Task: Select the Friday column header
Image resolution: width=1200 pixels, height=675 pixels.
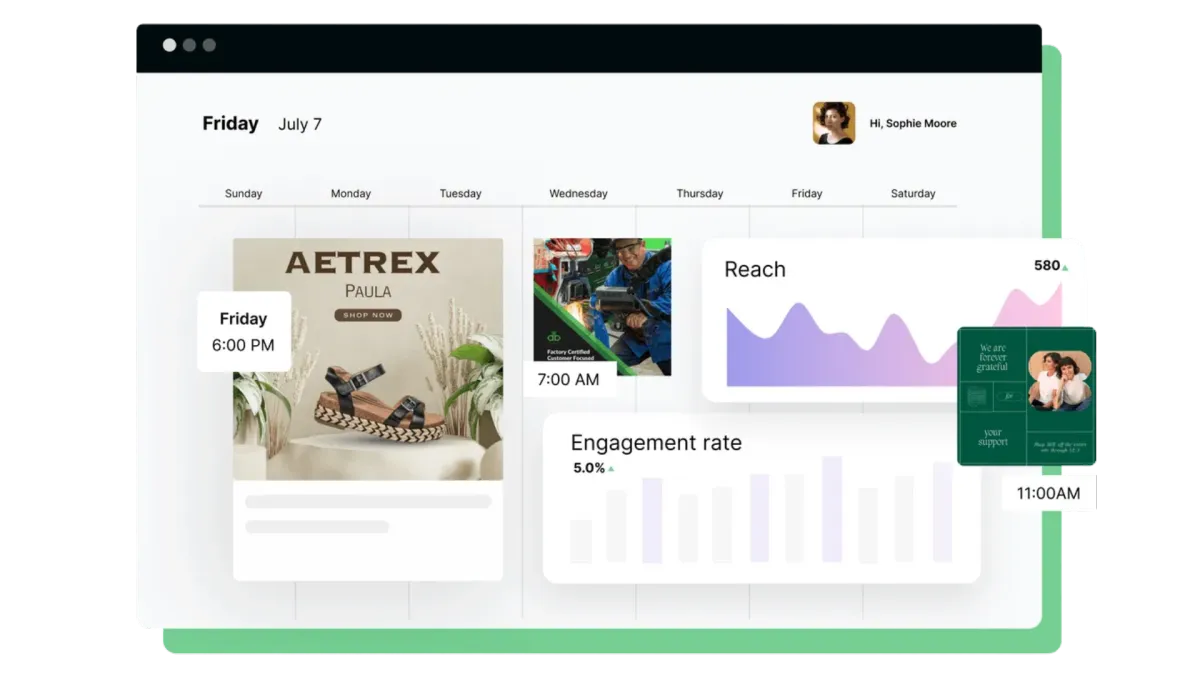Action: tap(807, 194)
